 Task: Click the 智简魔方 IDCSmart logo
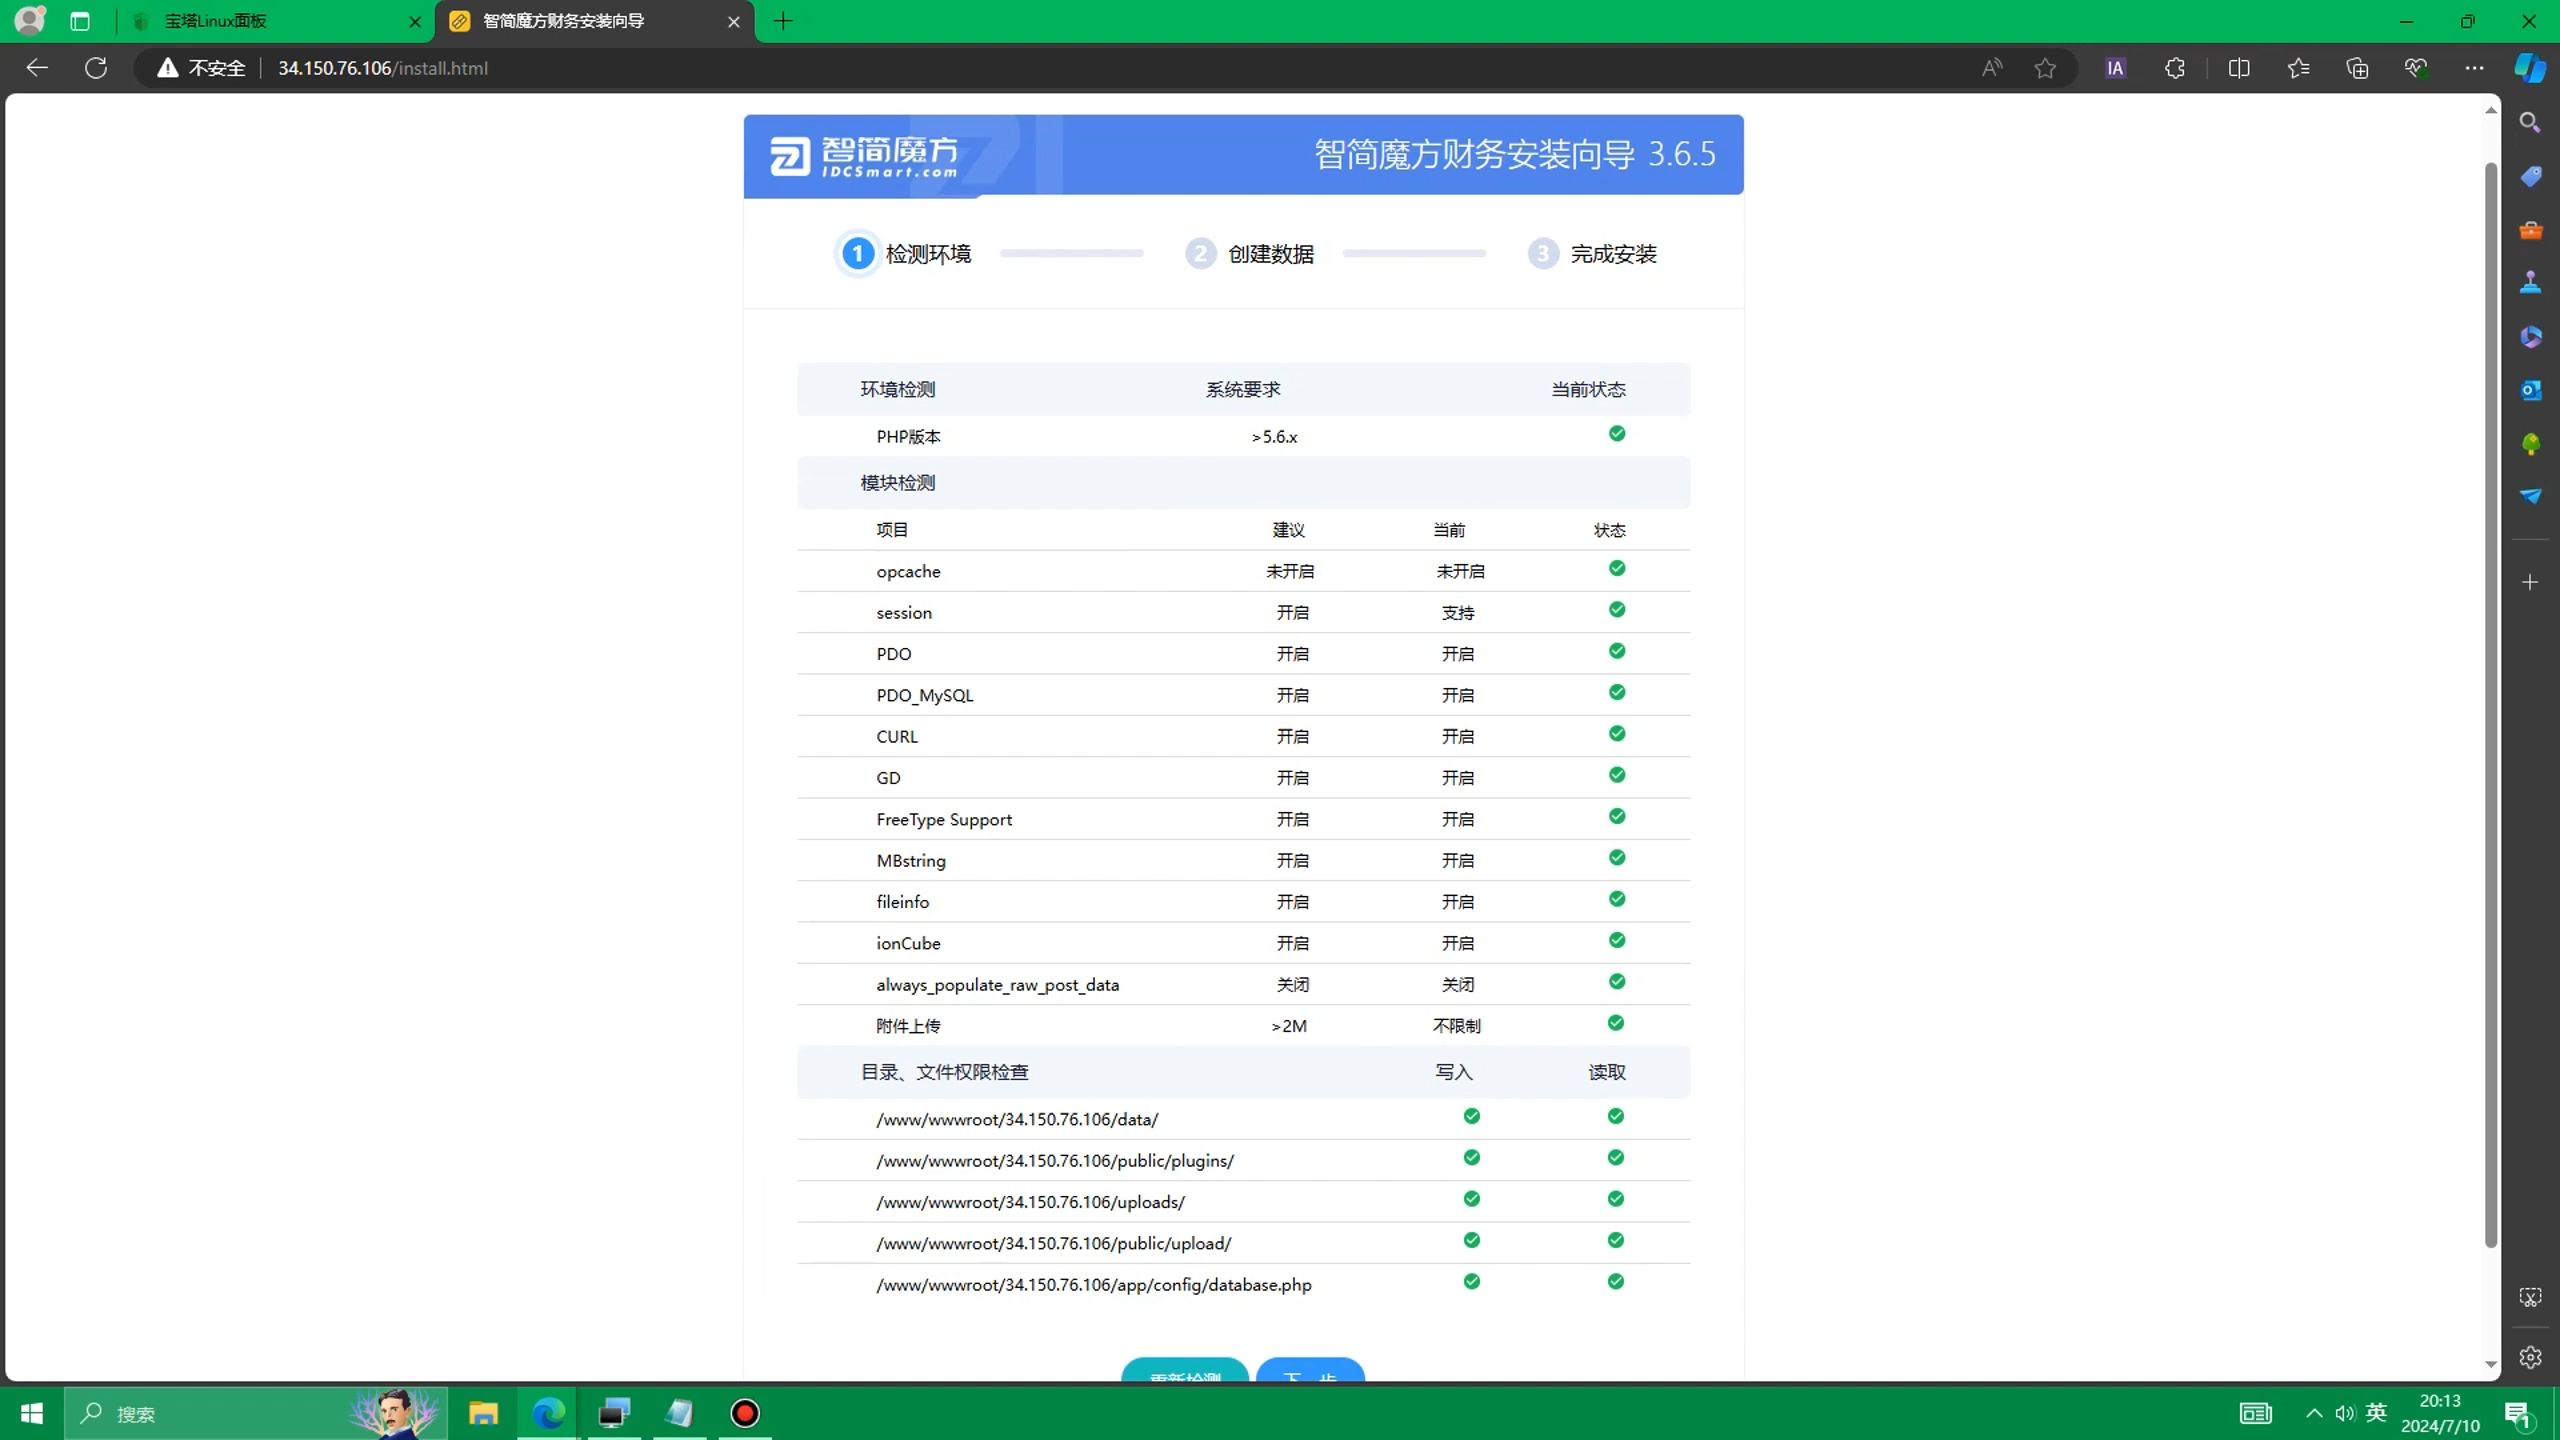pos(864,156)
